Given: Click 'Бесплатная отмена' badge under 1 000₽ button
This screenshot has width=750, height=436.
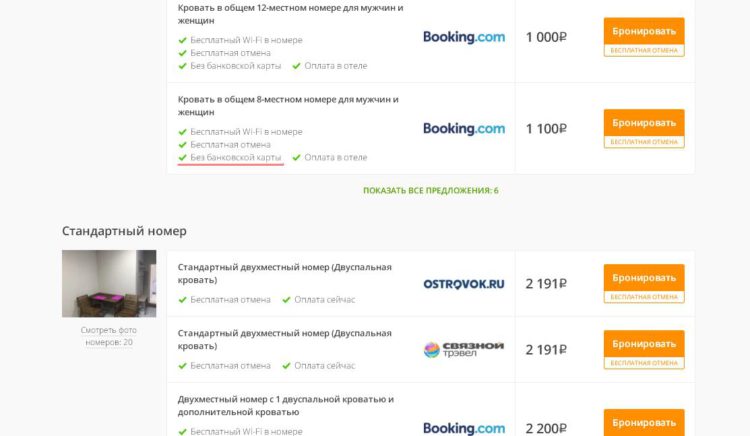Looking at the screenshot, I should click(644, 50).
